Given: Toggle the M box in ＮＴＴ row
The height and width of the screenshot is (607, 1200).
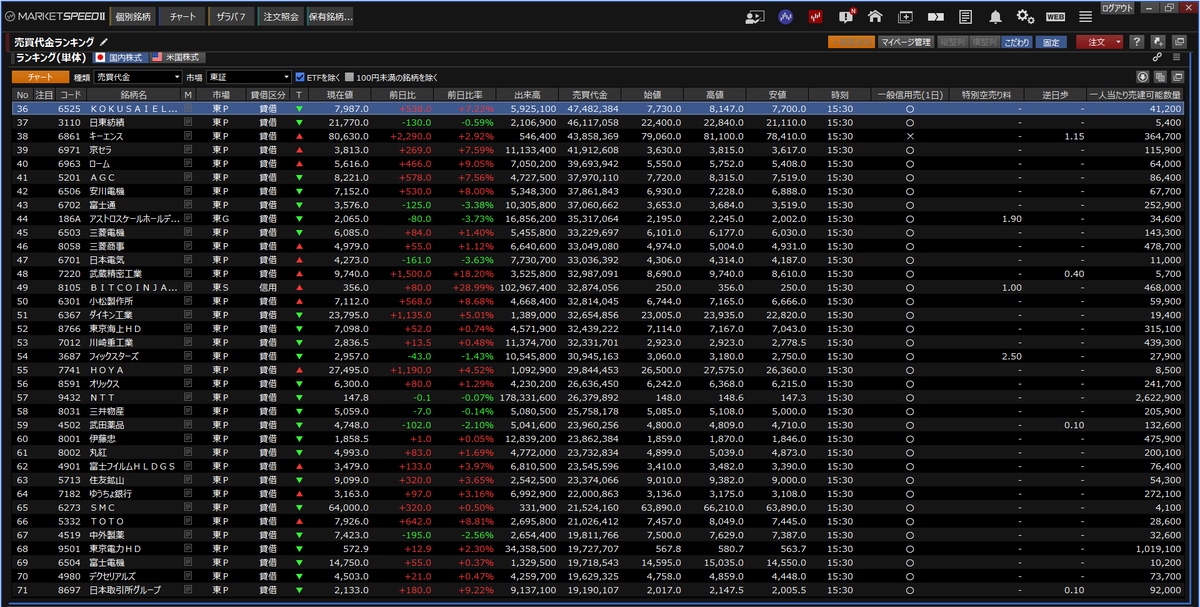Looking at the screenshot, I should click(x=188, y=396).
